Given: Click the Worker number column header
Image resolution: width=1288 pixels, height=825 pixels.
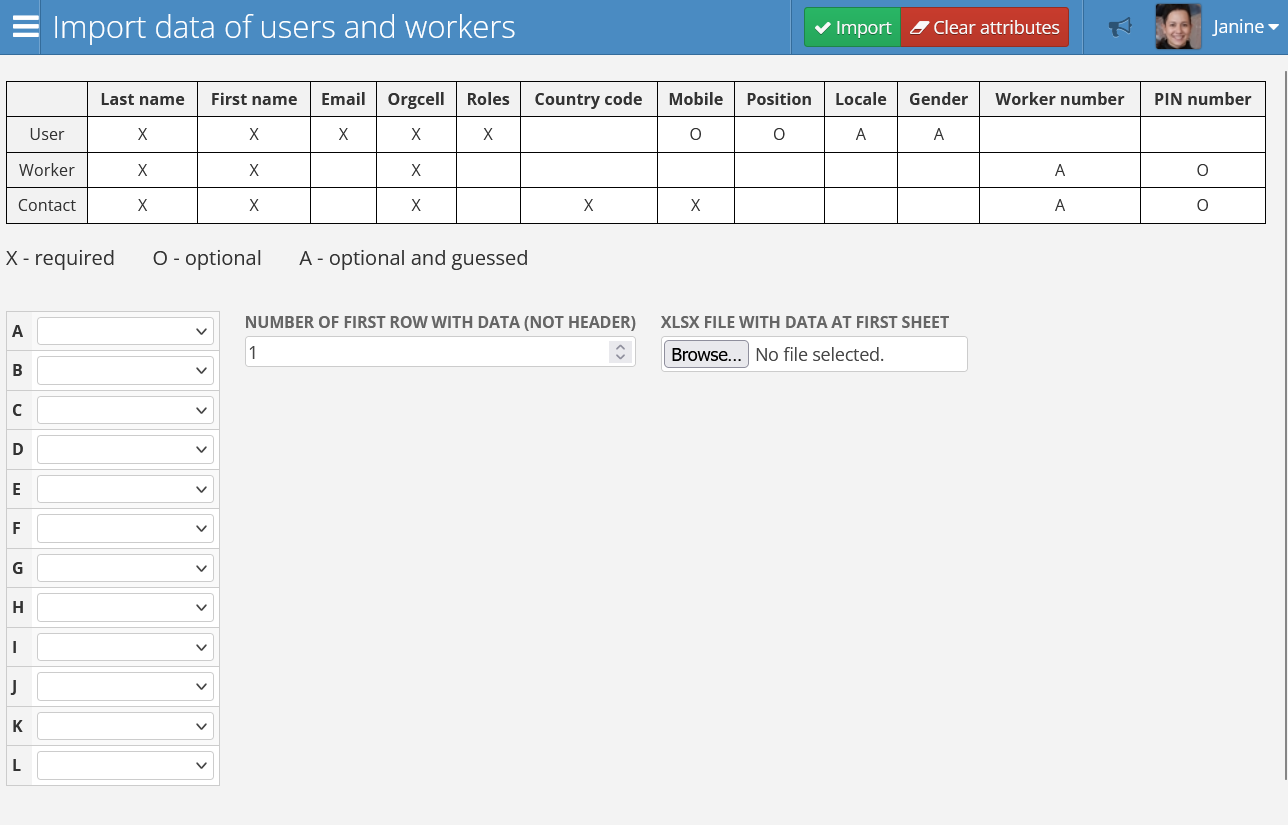Looking at the screenshot, I should click(1059, 99).
